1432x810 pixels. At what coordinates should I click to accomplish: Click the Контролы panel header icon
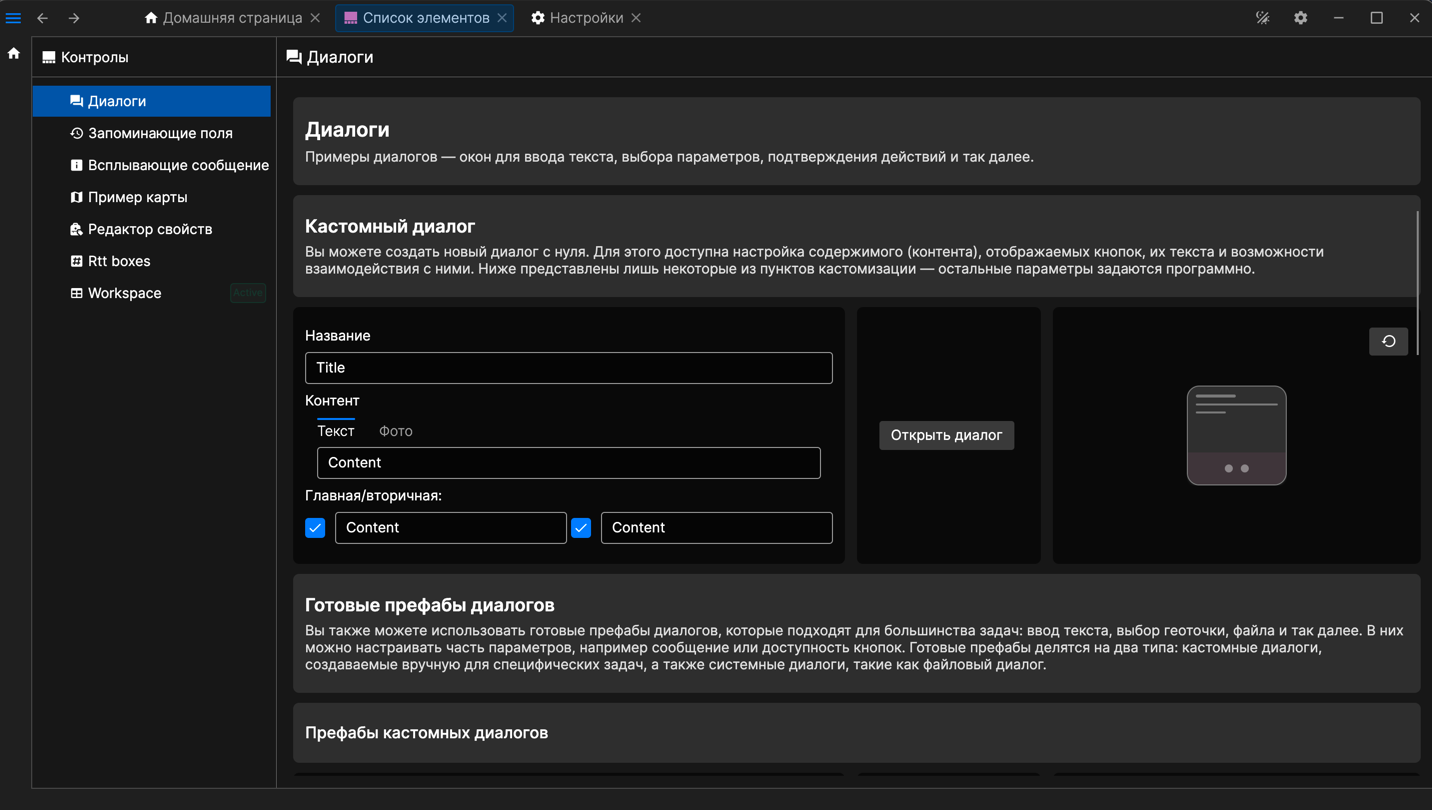(48, 58)
